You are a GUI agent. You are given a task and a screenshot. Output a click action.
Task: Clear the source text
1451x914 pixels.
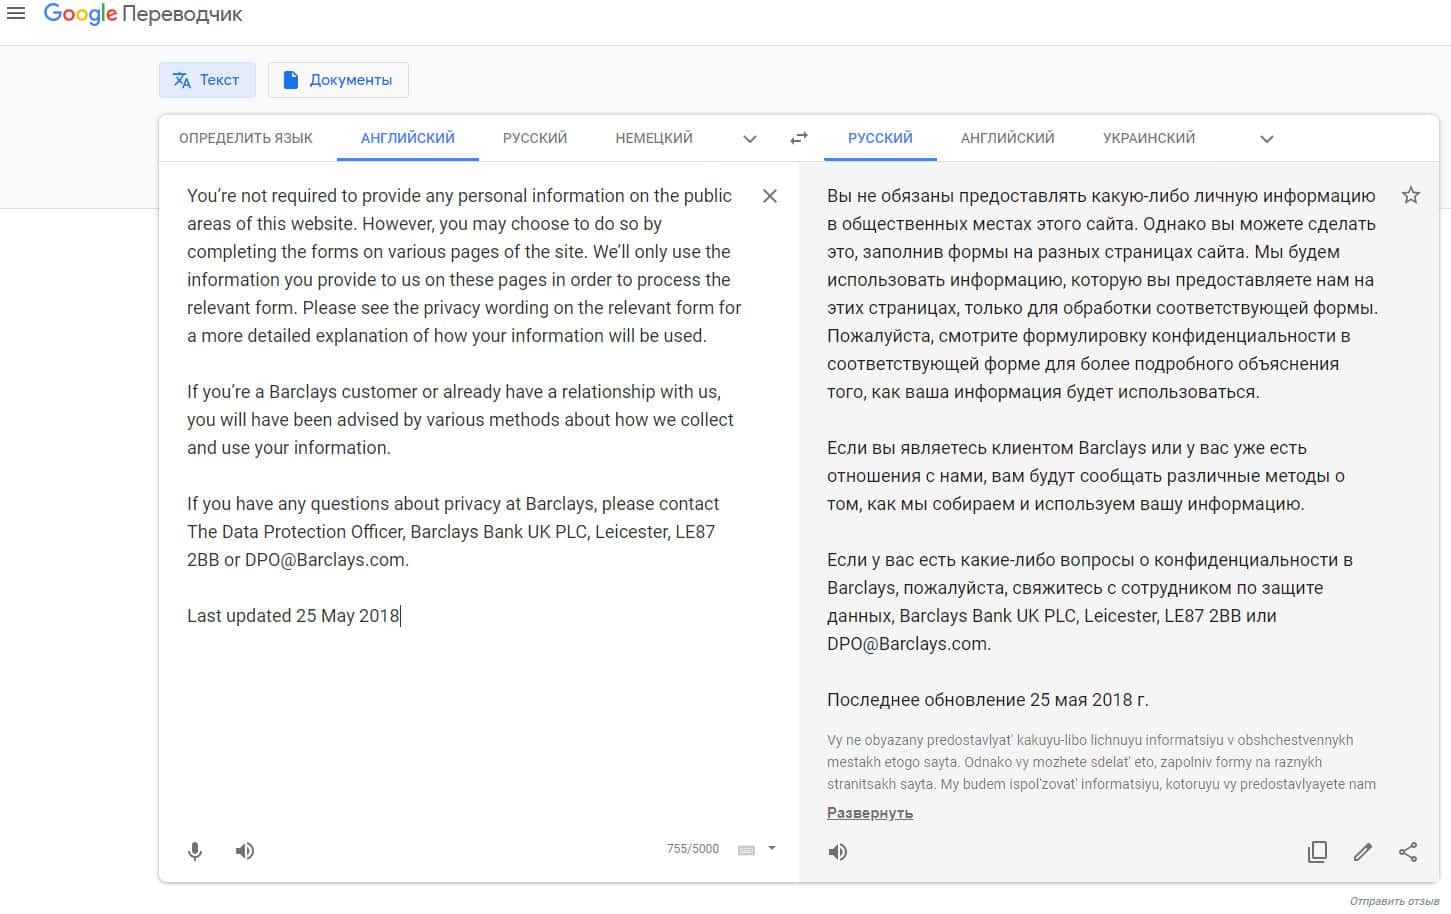[x=769, y=196]
